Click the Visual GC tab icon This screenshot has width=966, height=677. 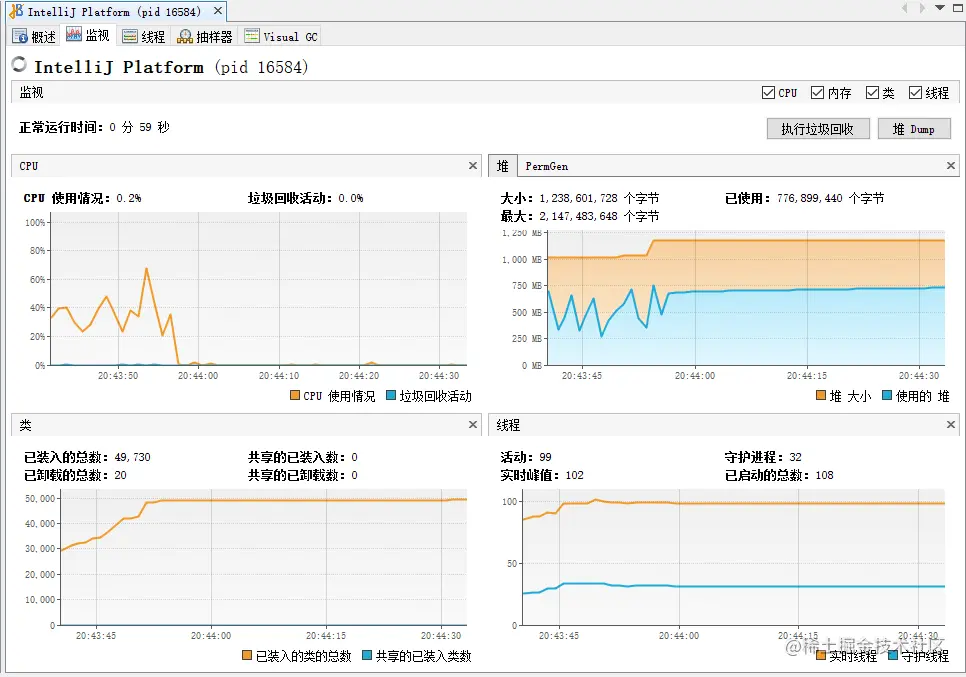point(251,36)
